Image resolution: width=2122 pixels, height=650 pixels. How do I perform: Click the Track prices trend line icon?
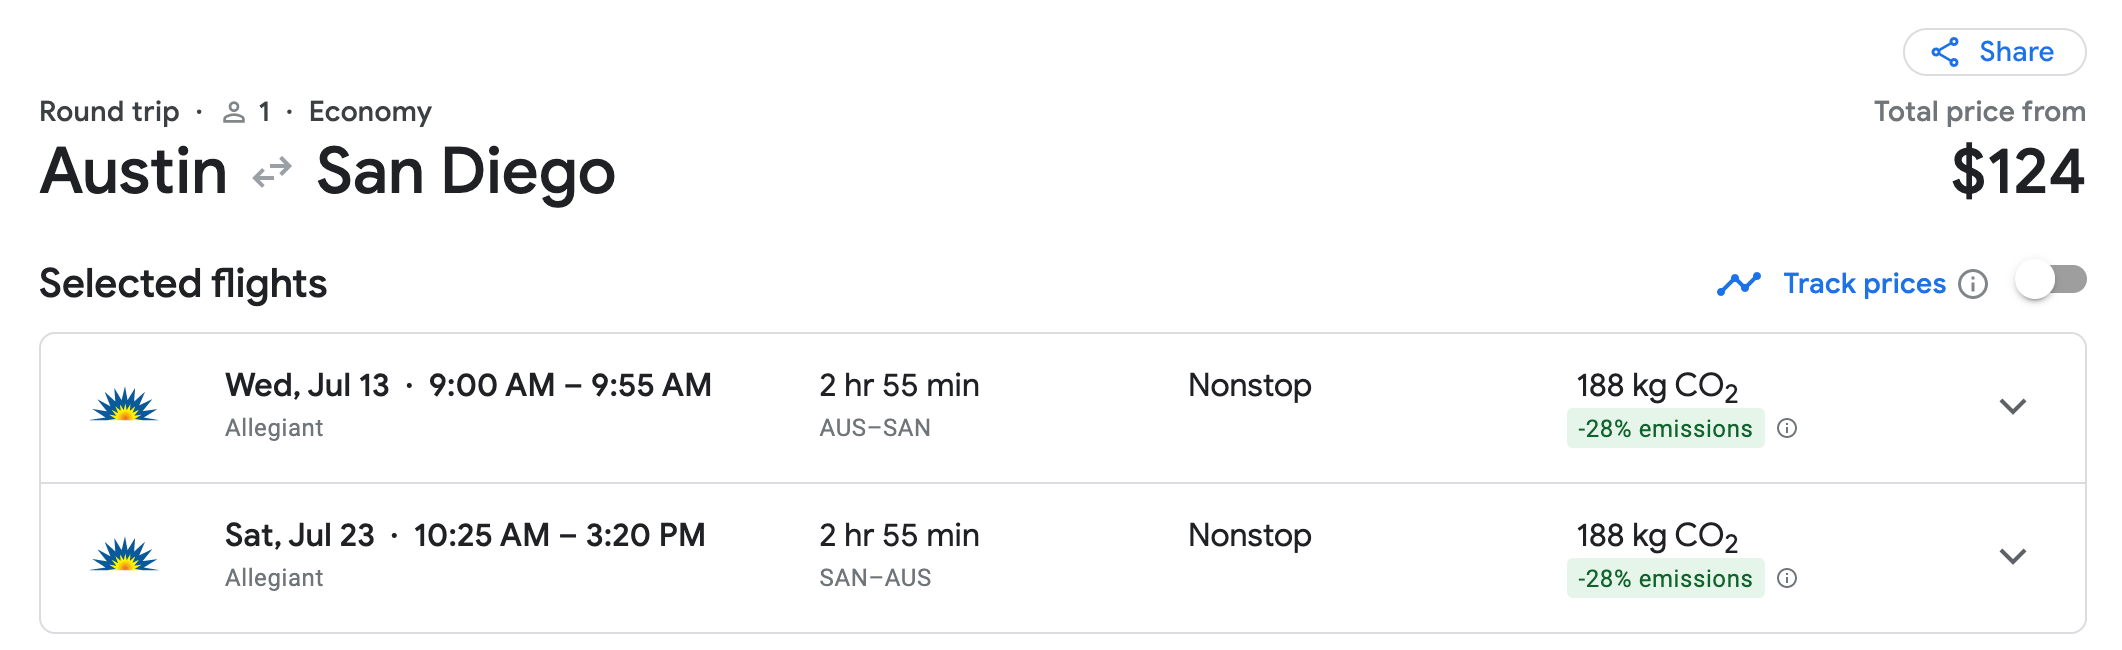(1738, 284)
